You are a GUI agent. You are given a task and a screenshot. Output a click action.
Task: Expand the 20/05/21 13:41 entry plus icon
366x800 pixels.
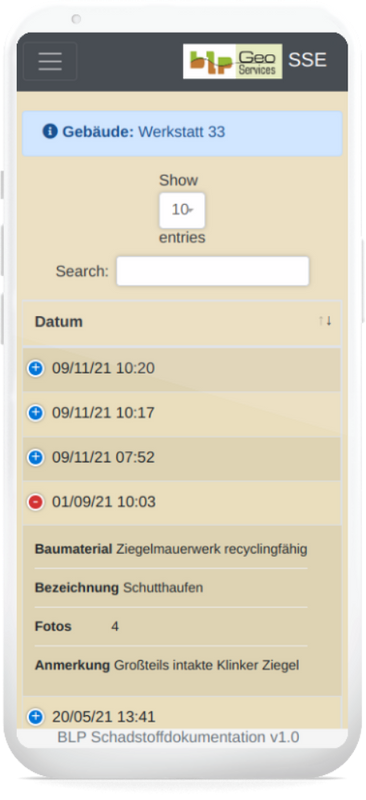point(35,717)
